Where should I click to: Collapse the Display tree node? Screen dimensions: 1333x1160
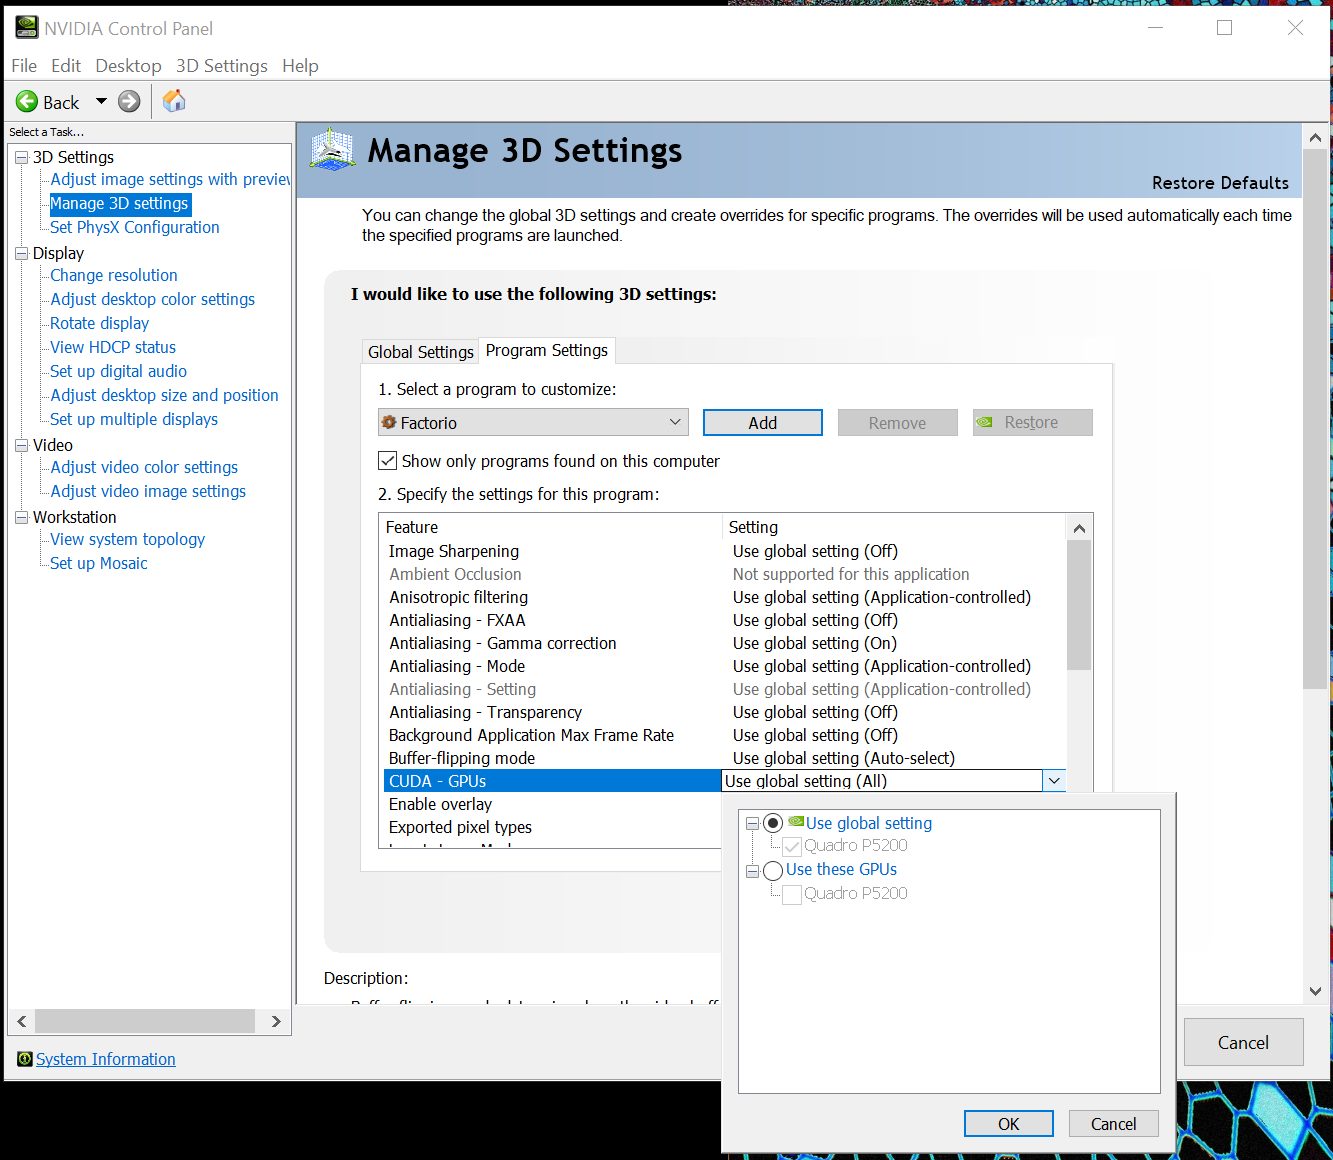click(x=22, y=253)
